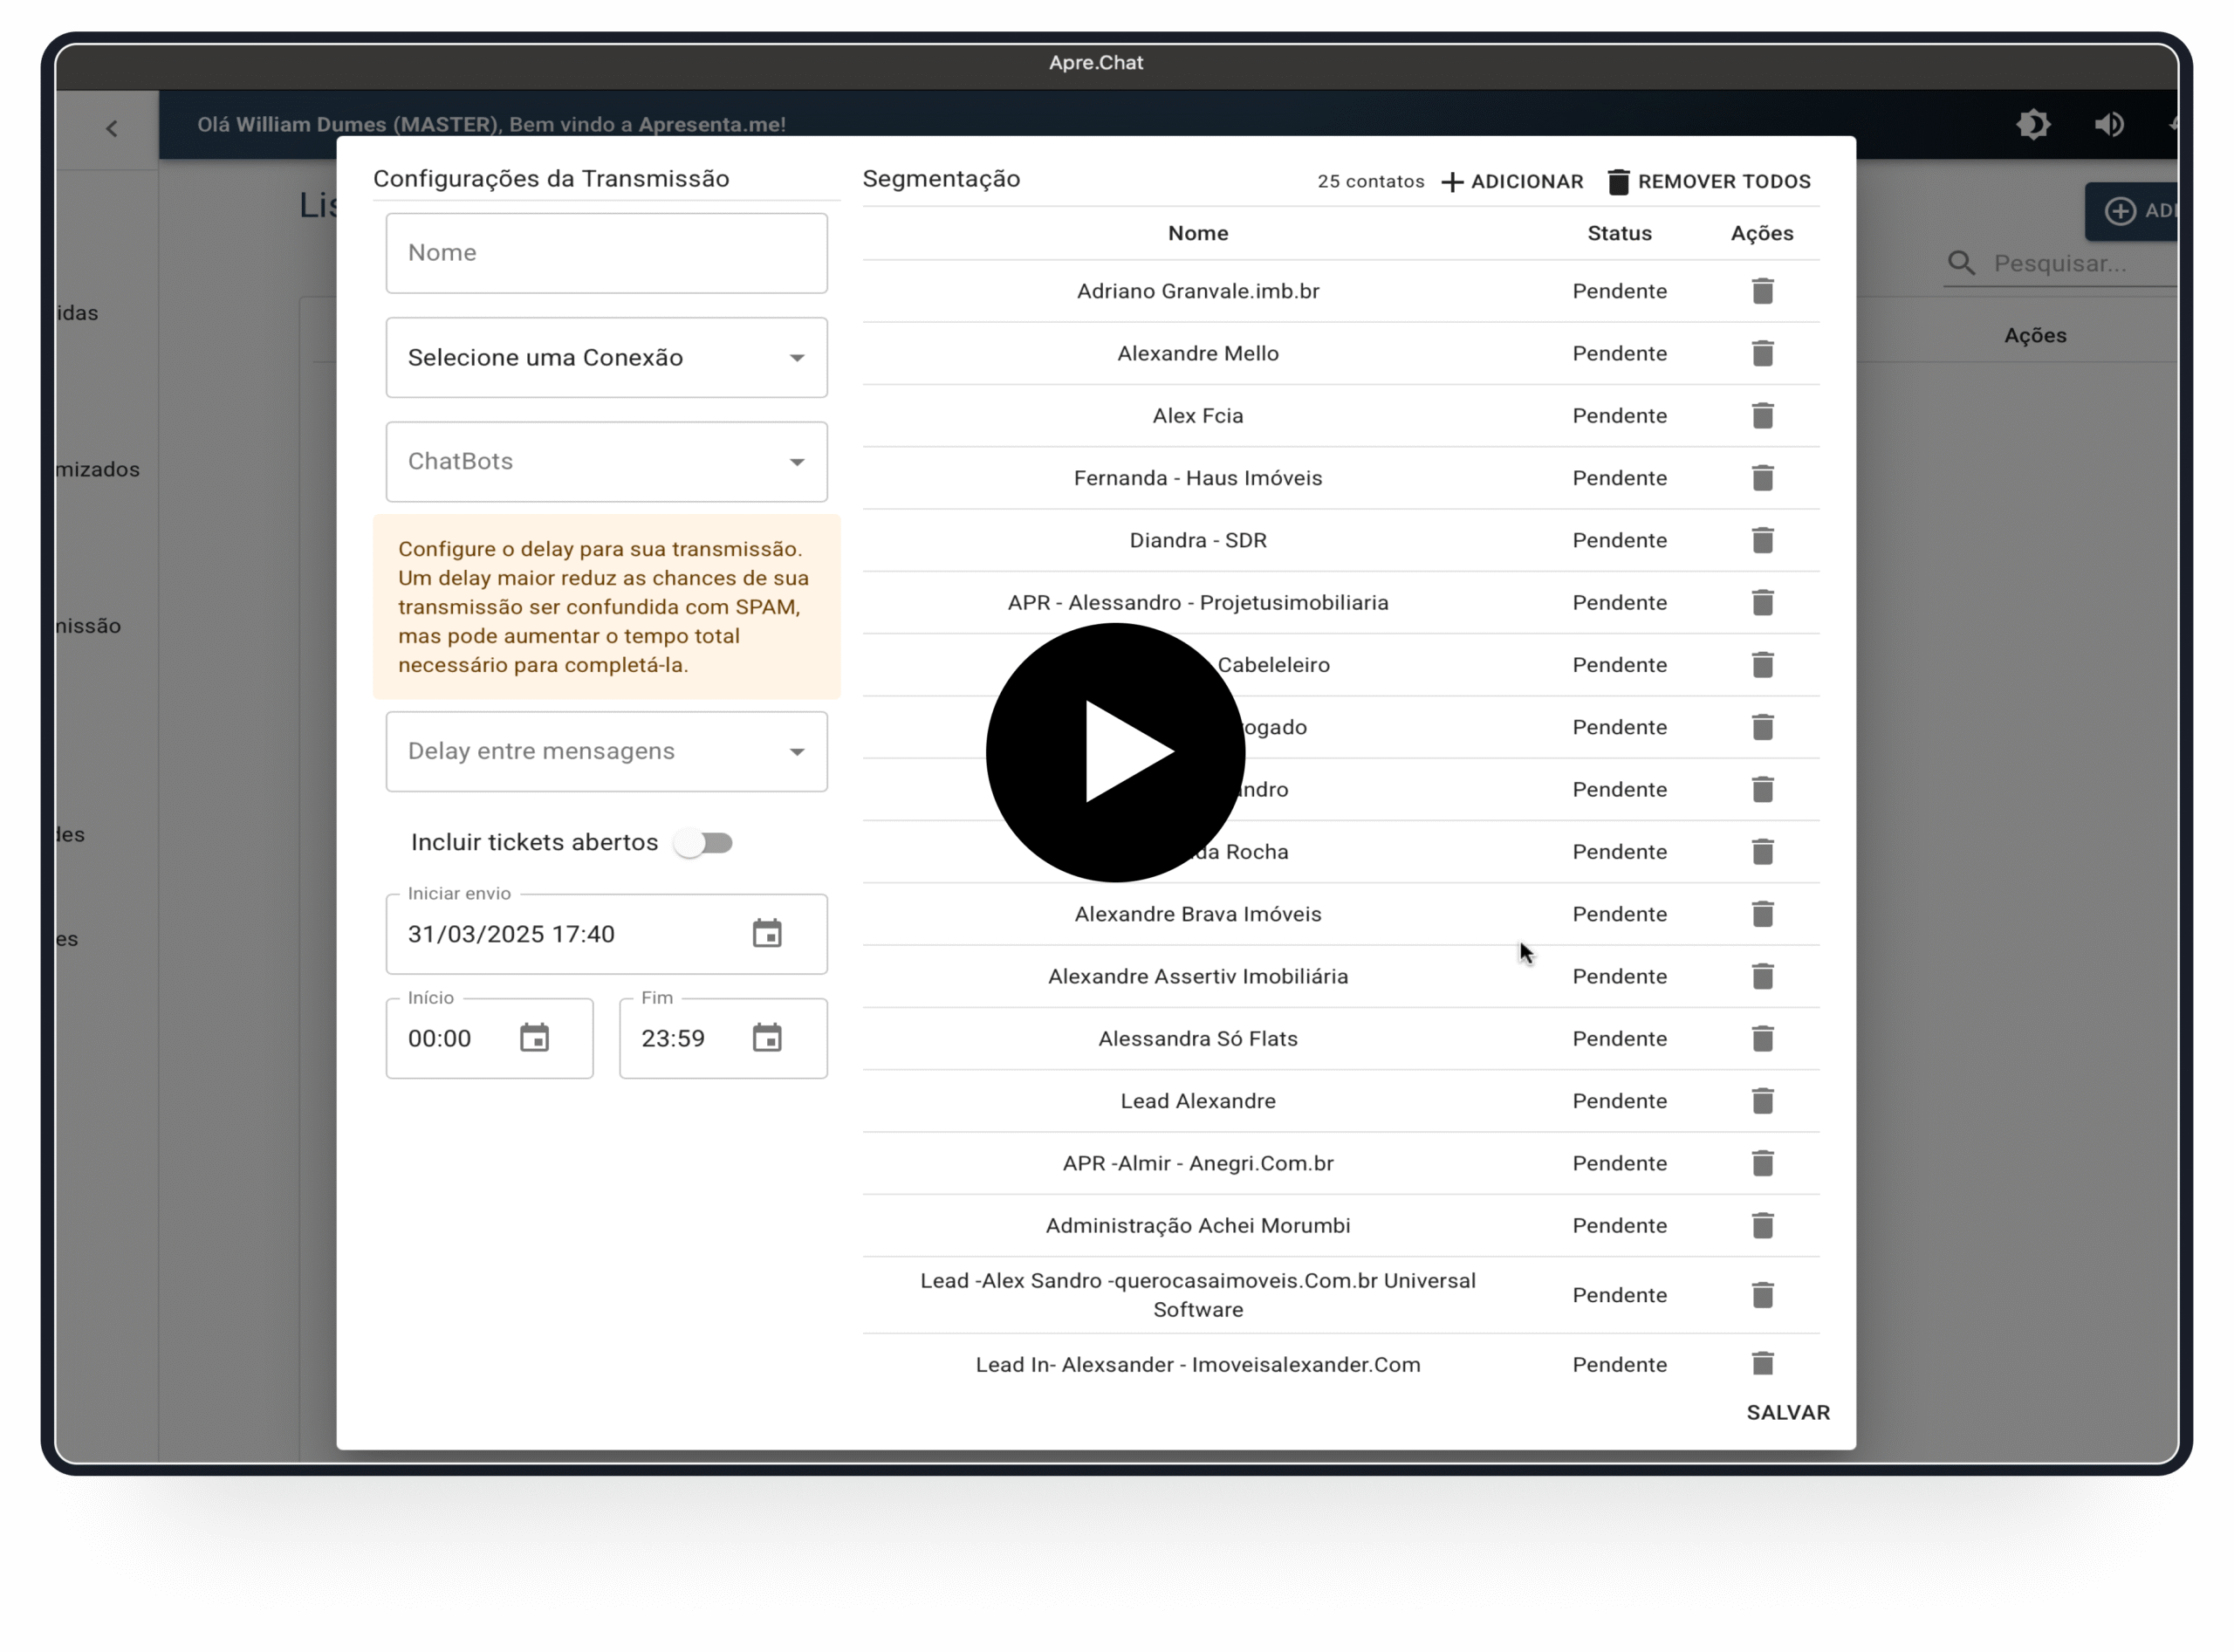Viewport: 2234px width, 1652px height.
Task: Click the Pesquisar search field
Action: click(x=2070, y=262)
